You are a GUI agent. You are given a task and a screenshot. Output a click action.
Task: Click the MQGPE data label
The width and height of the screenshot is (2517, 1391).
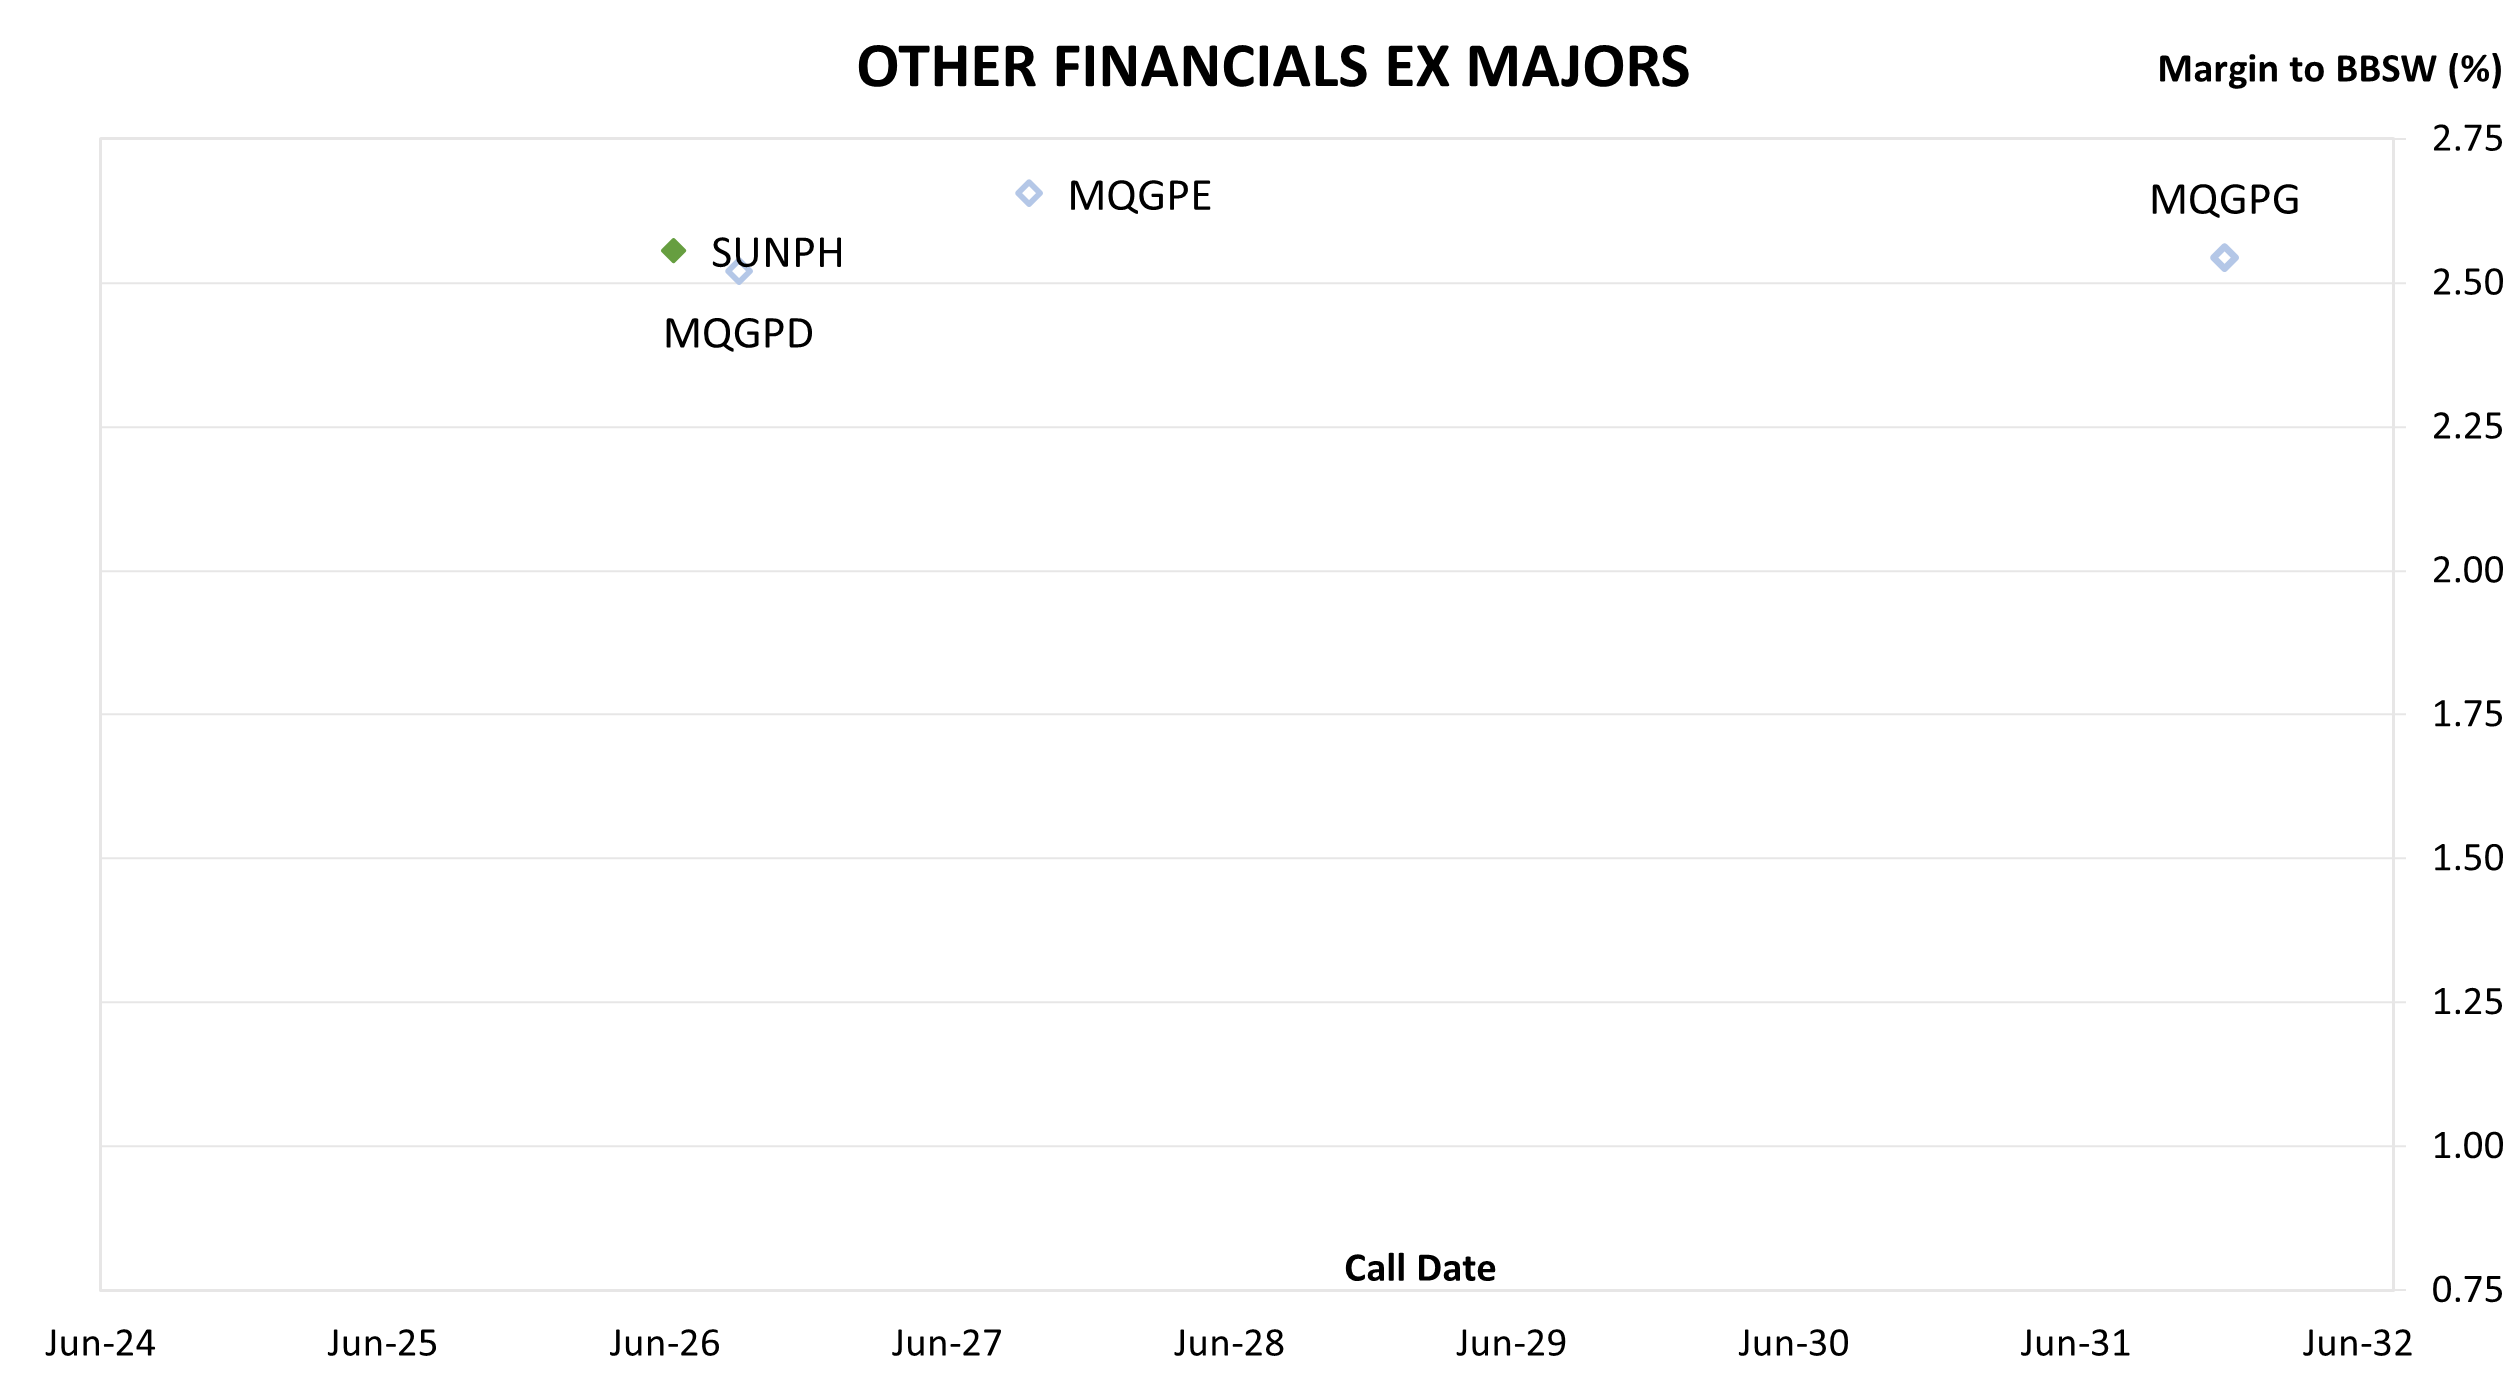pos(1139,196)
